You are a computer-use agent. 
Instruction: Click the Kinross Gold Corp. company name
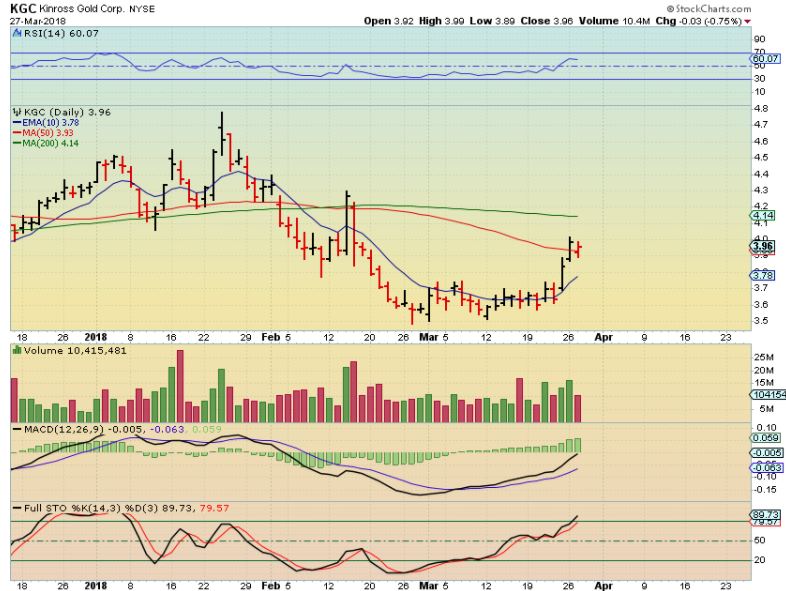click(x=81, y=9)
